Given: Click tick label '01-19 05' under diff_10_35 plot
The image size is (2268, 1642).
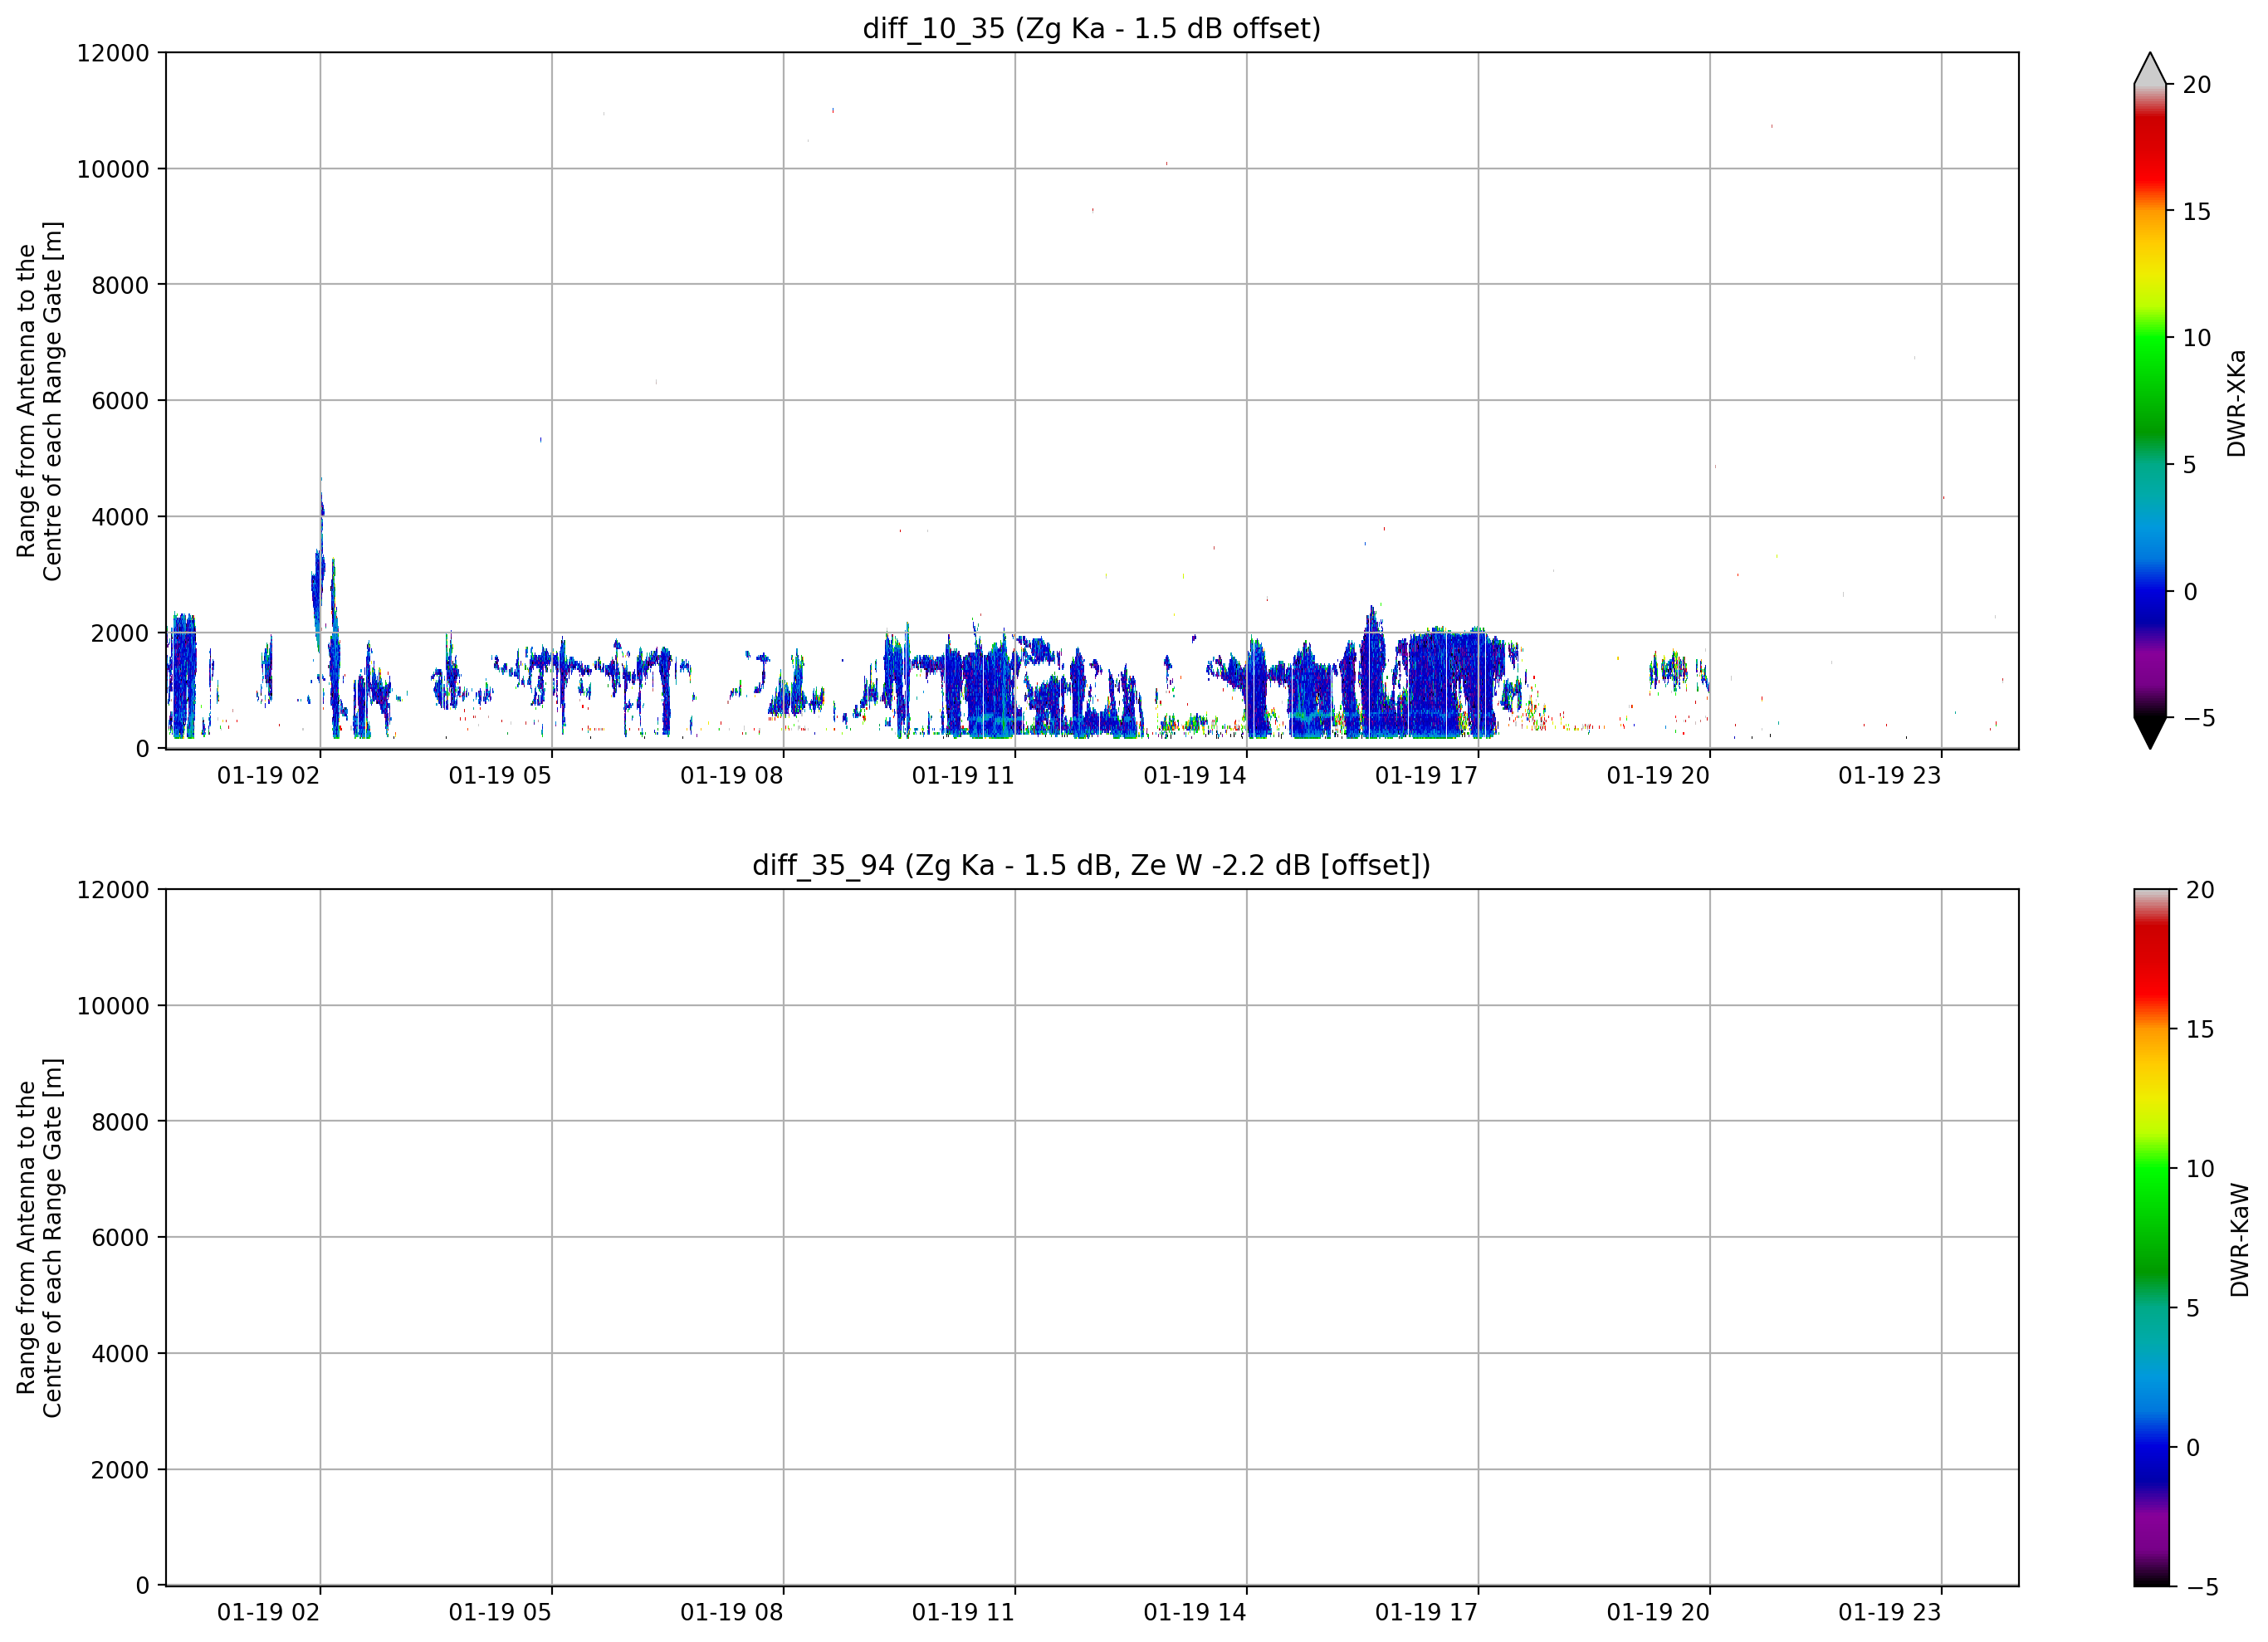Looking at the screenshot, I should (500, 776).
